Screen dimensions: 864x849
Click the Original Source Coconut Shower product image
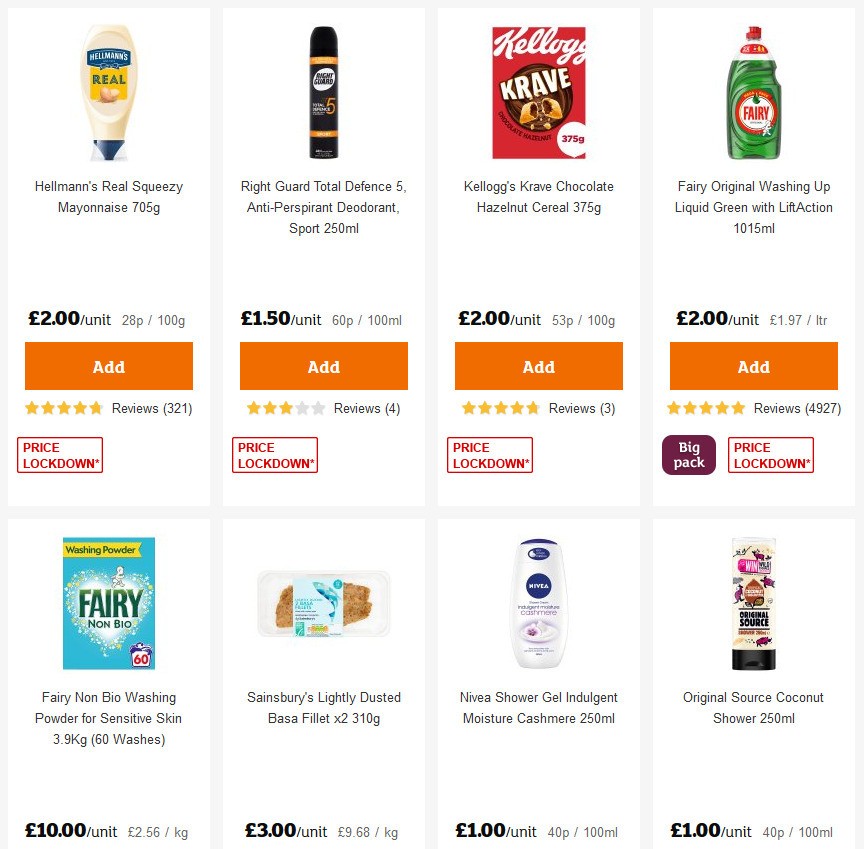coord(753,601)
